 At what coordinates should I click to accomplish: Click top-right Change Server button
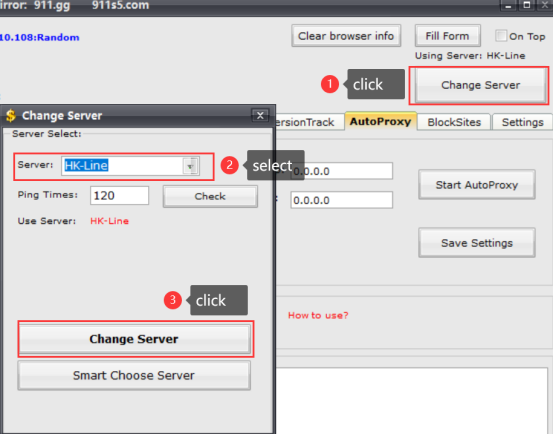[481, 85]
